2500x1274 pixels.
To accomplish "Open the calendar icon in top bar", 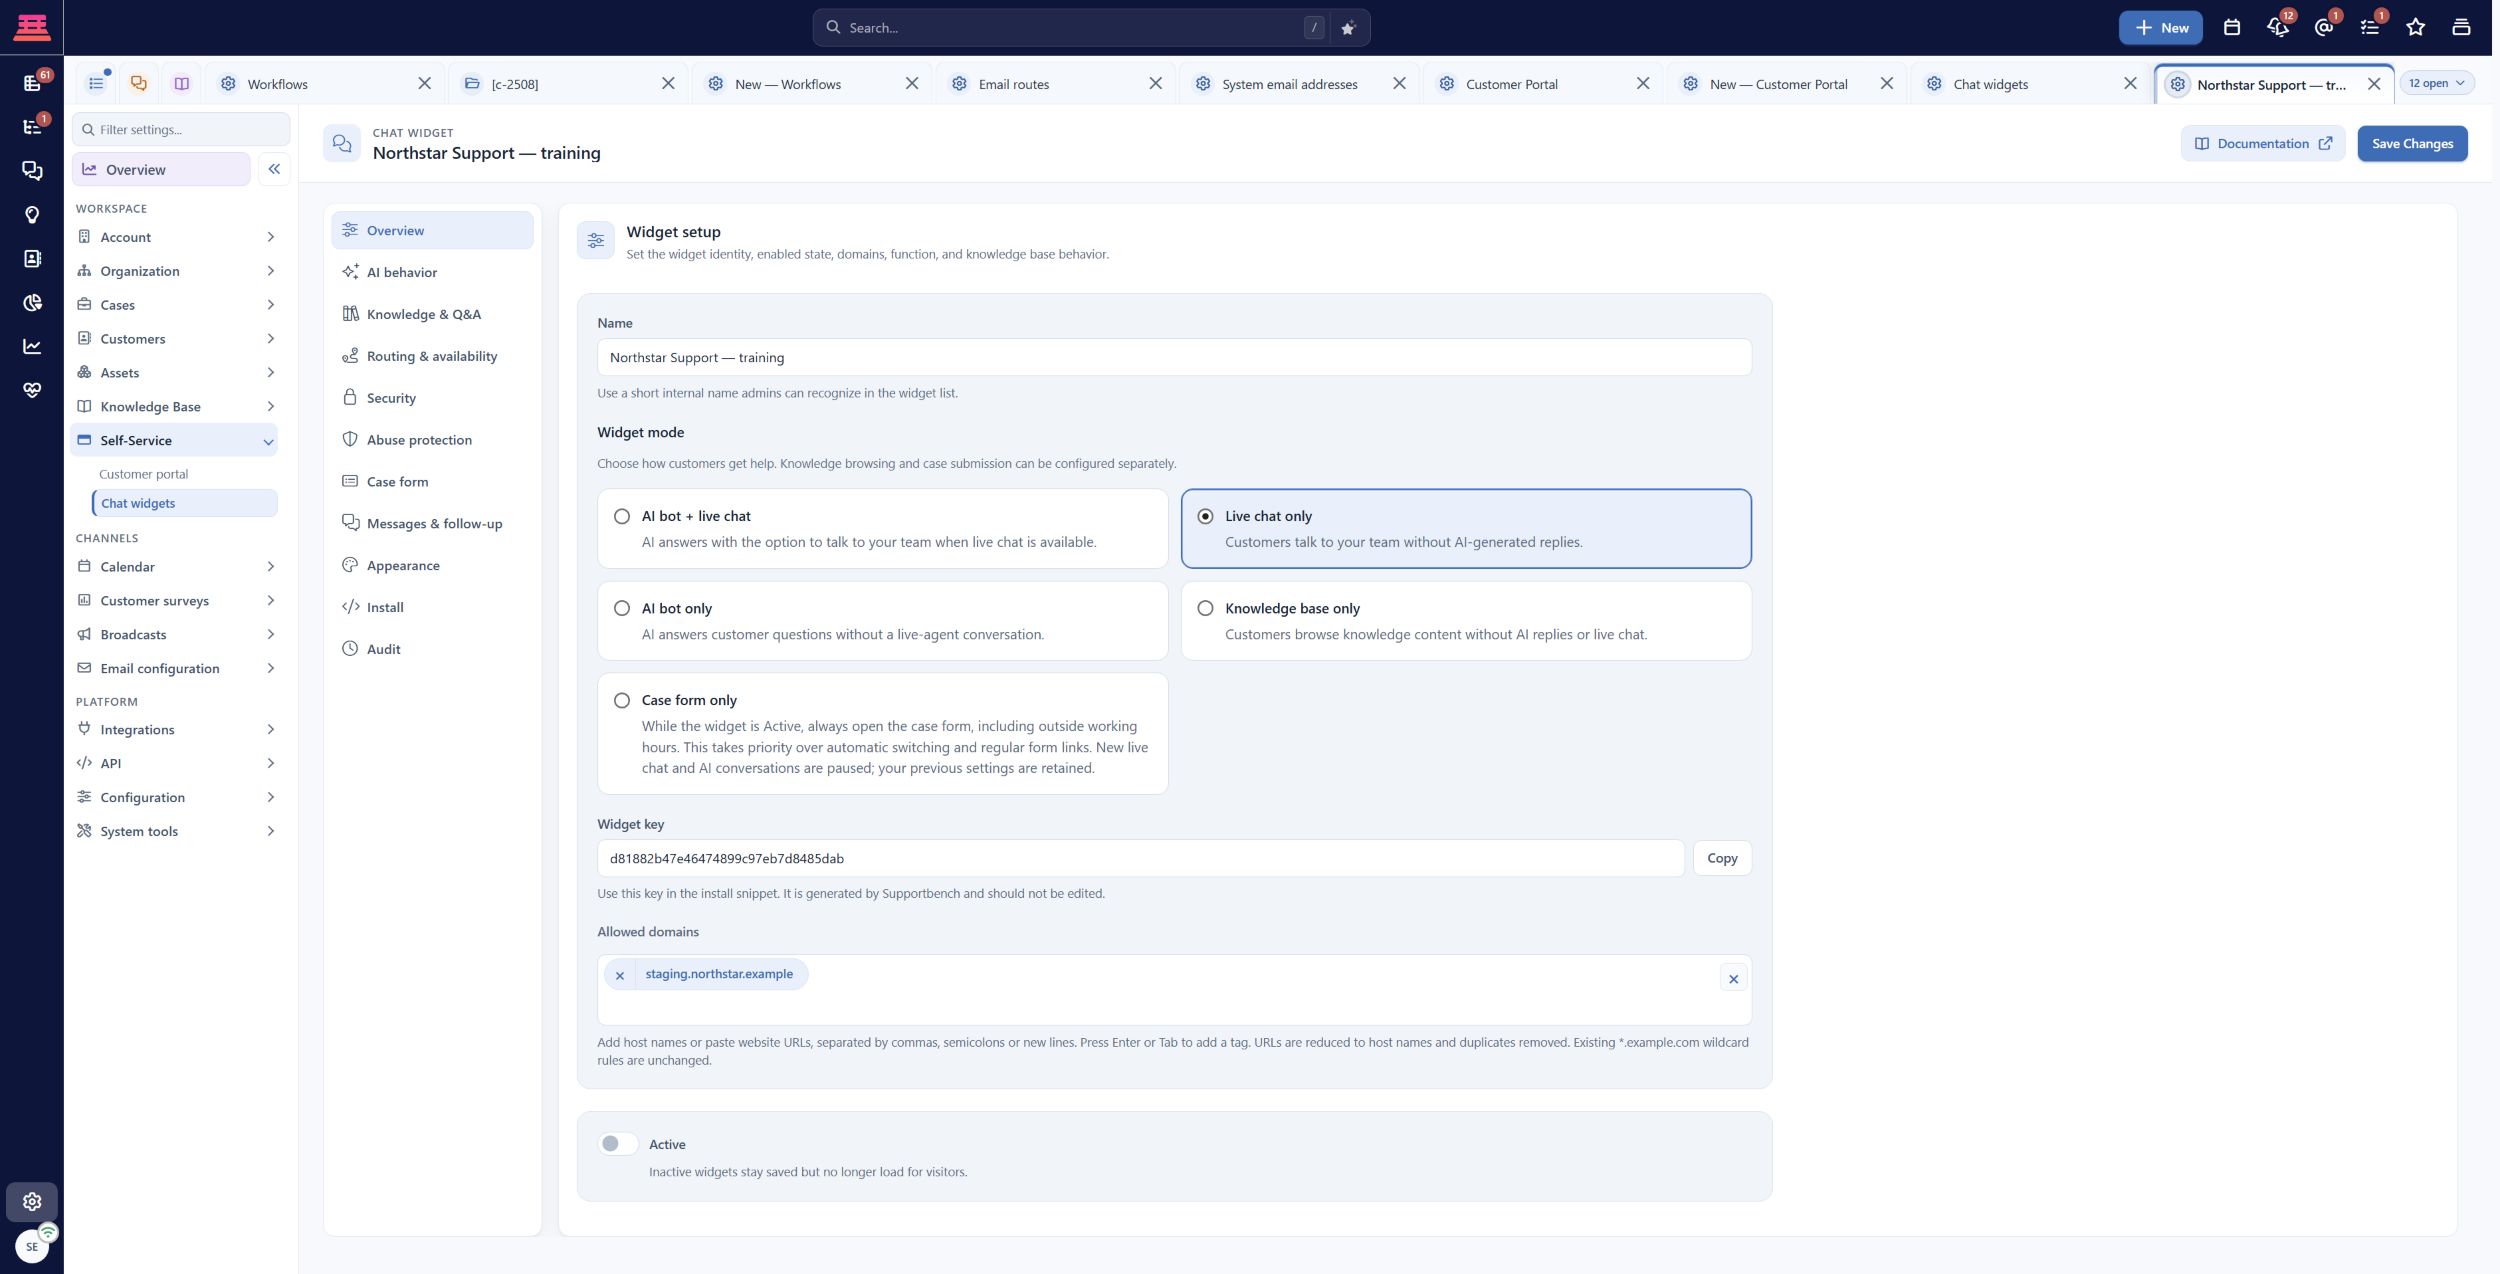I will 2231,28.
